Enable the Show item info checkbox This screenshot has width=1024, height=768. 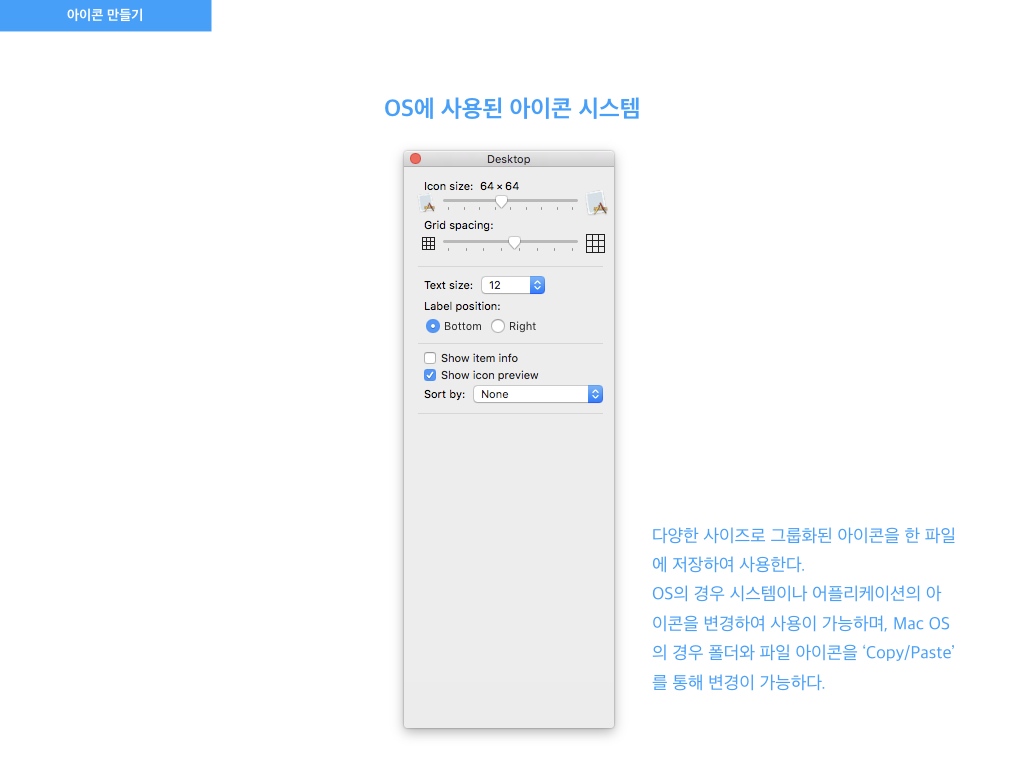[430, 358]
